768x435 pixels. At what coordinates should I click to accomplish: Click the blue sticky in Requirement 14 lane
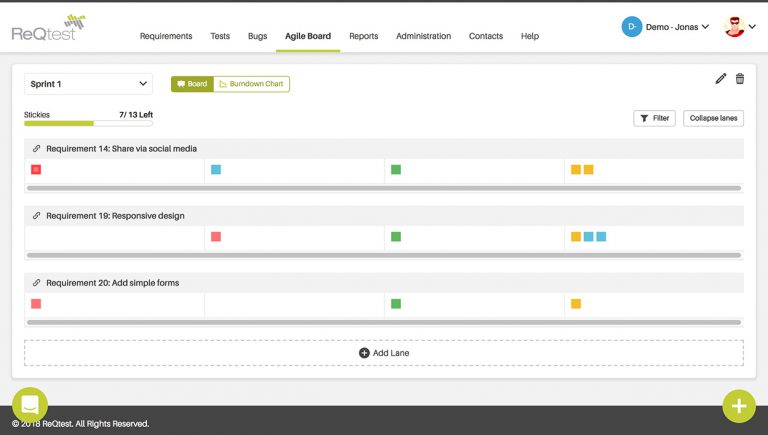click(x=216, y=169)
